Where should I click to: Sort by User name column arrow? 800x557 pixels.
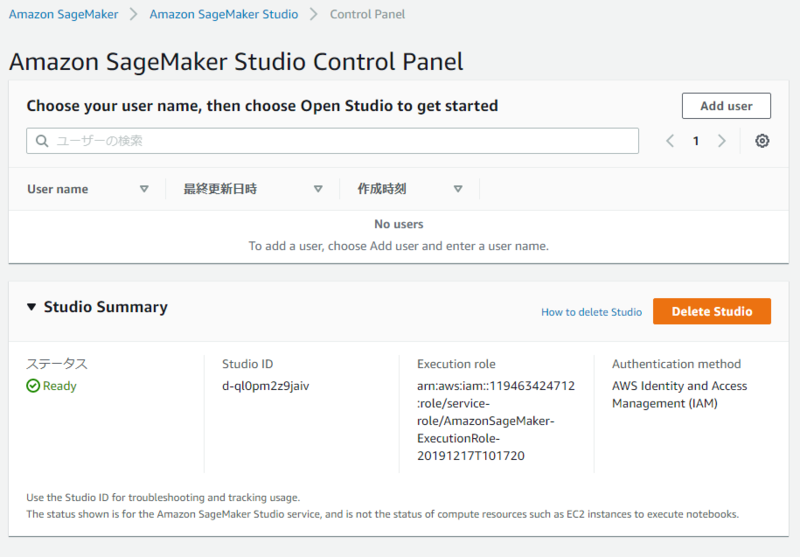[144, 189]
